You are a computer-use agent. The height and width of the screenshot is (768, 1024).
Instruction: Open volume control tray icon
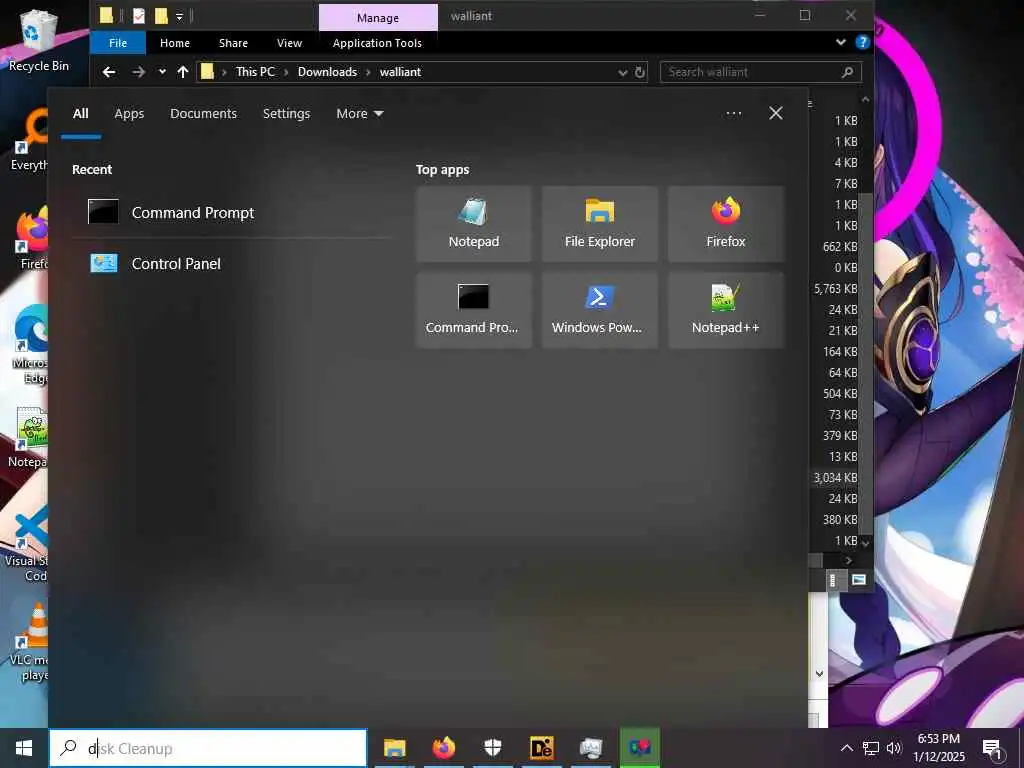pyautogui.click(x=894, y=748)
